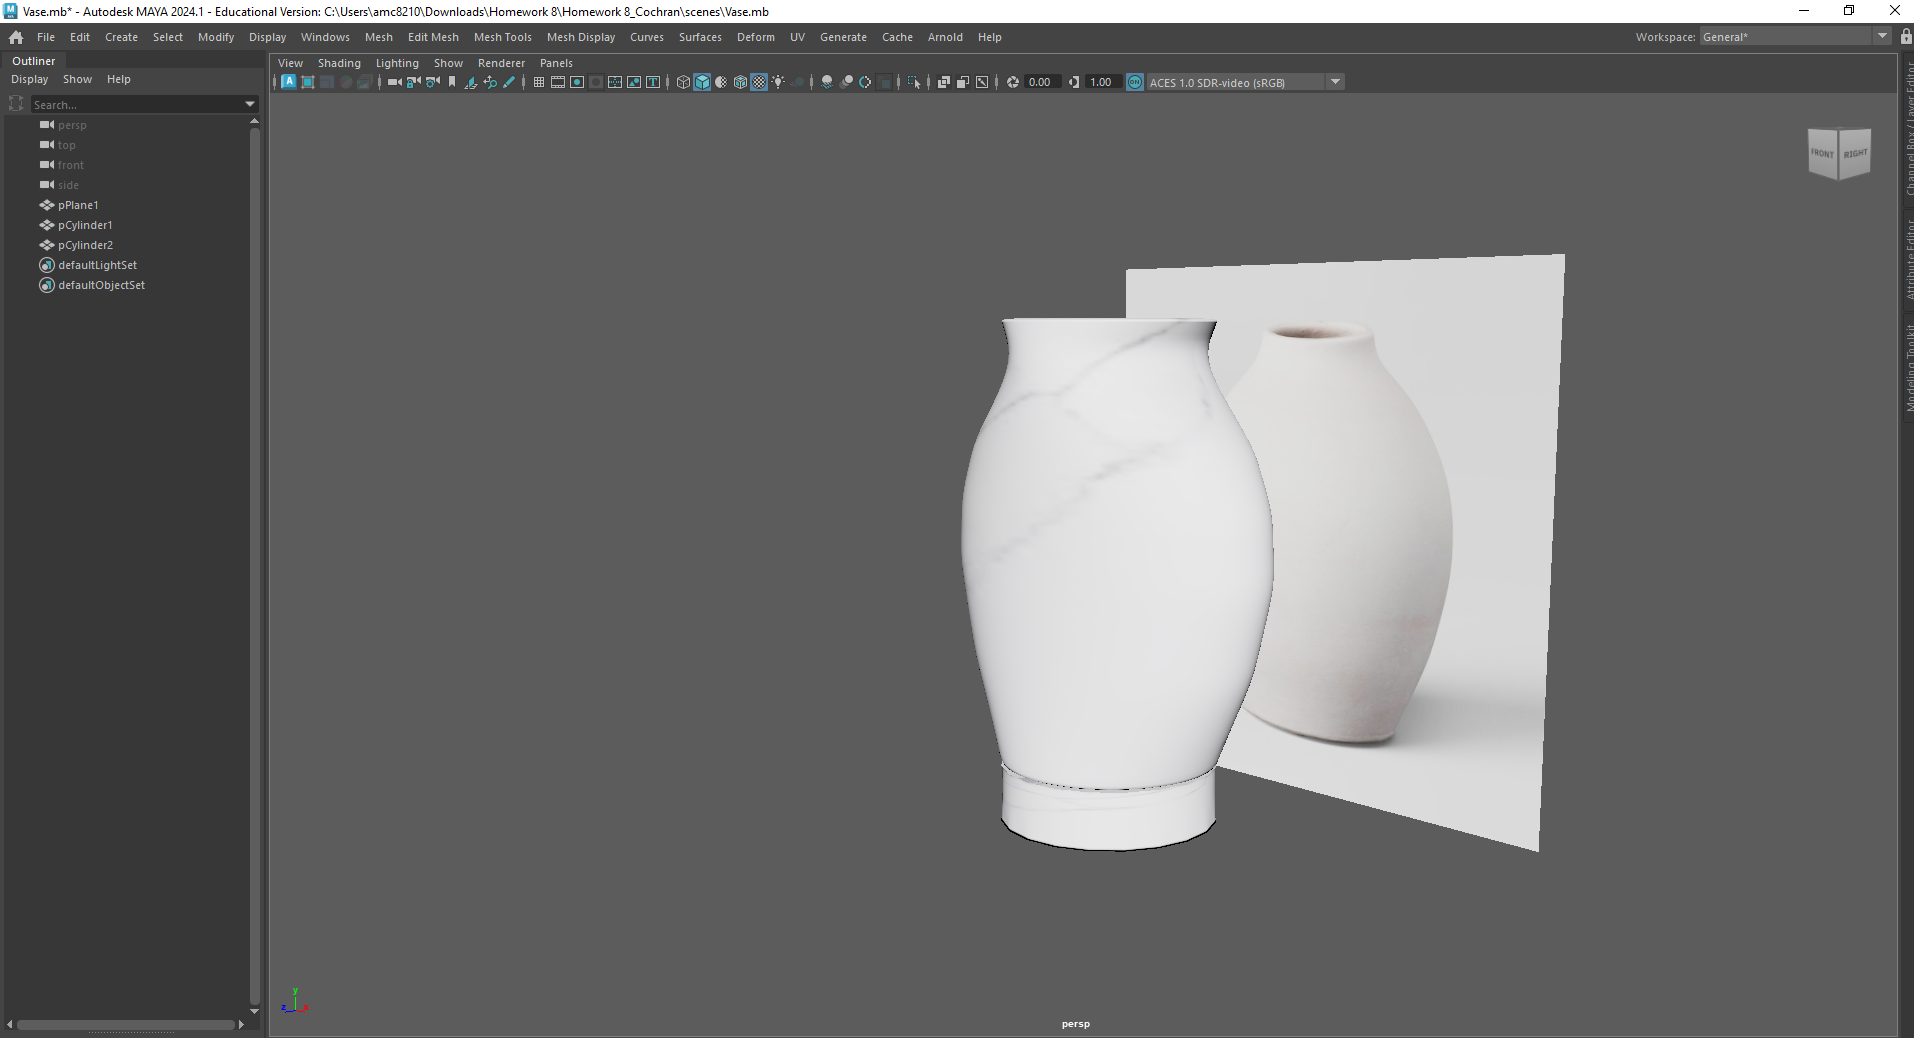Show the resolution gate
The image size is (1914, 1038).
point(577,82)
